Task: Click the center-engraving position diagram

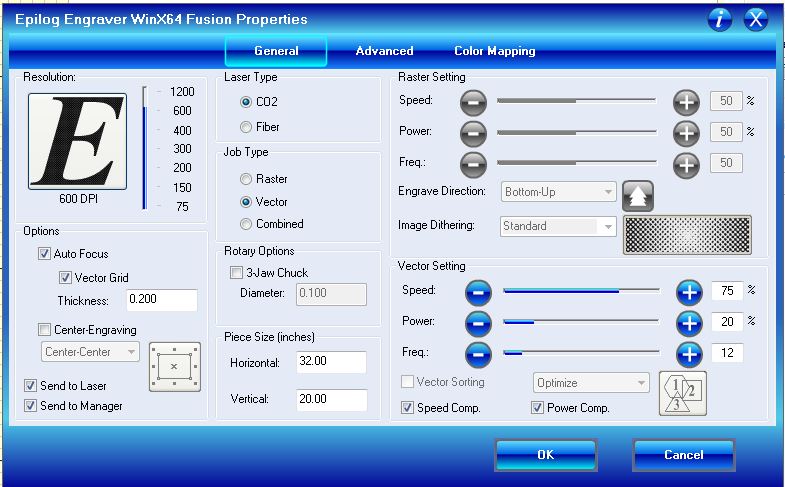Action: pyautogui.click(x=175, y=367)
